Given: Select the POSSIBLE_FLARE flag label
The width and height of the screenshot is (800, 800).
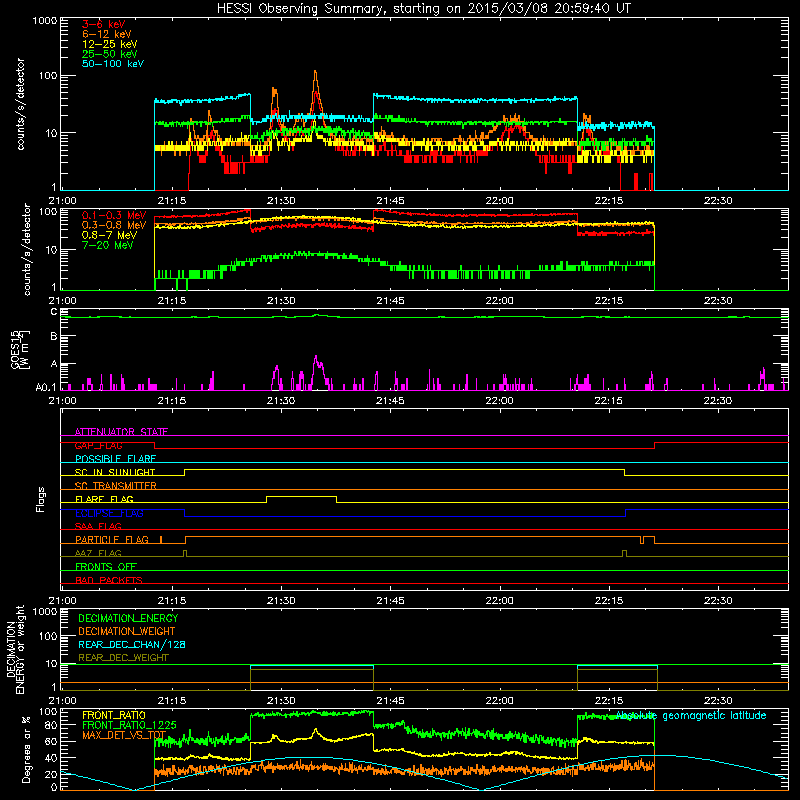Looking at the screenshot, I should (115, 459).
